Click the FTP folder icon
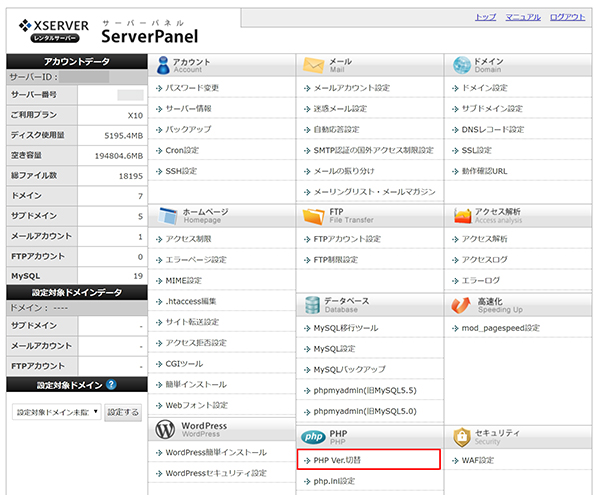600x495 pixels. [313, 216]
